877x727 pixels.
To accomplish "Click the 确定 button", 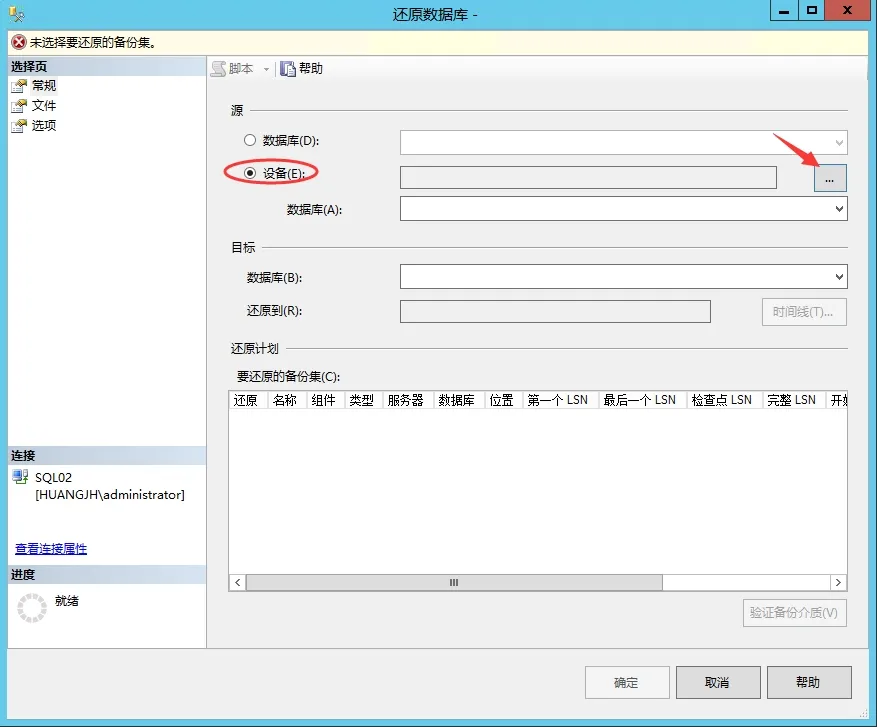I will (627, 682).
